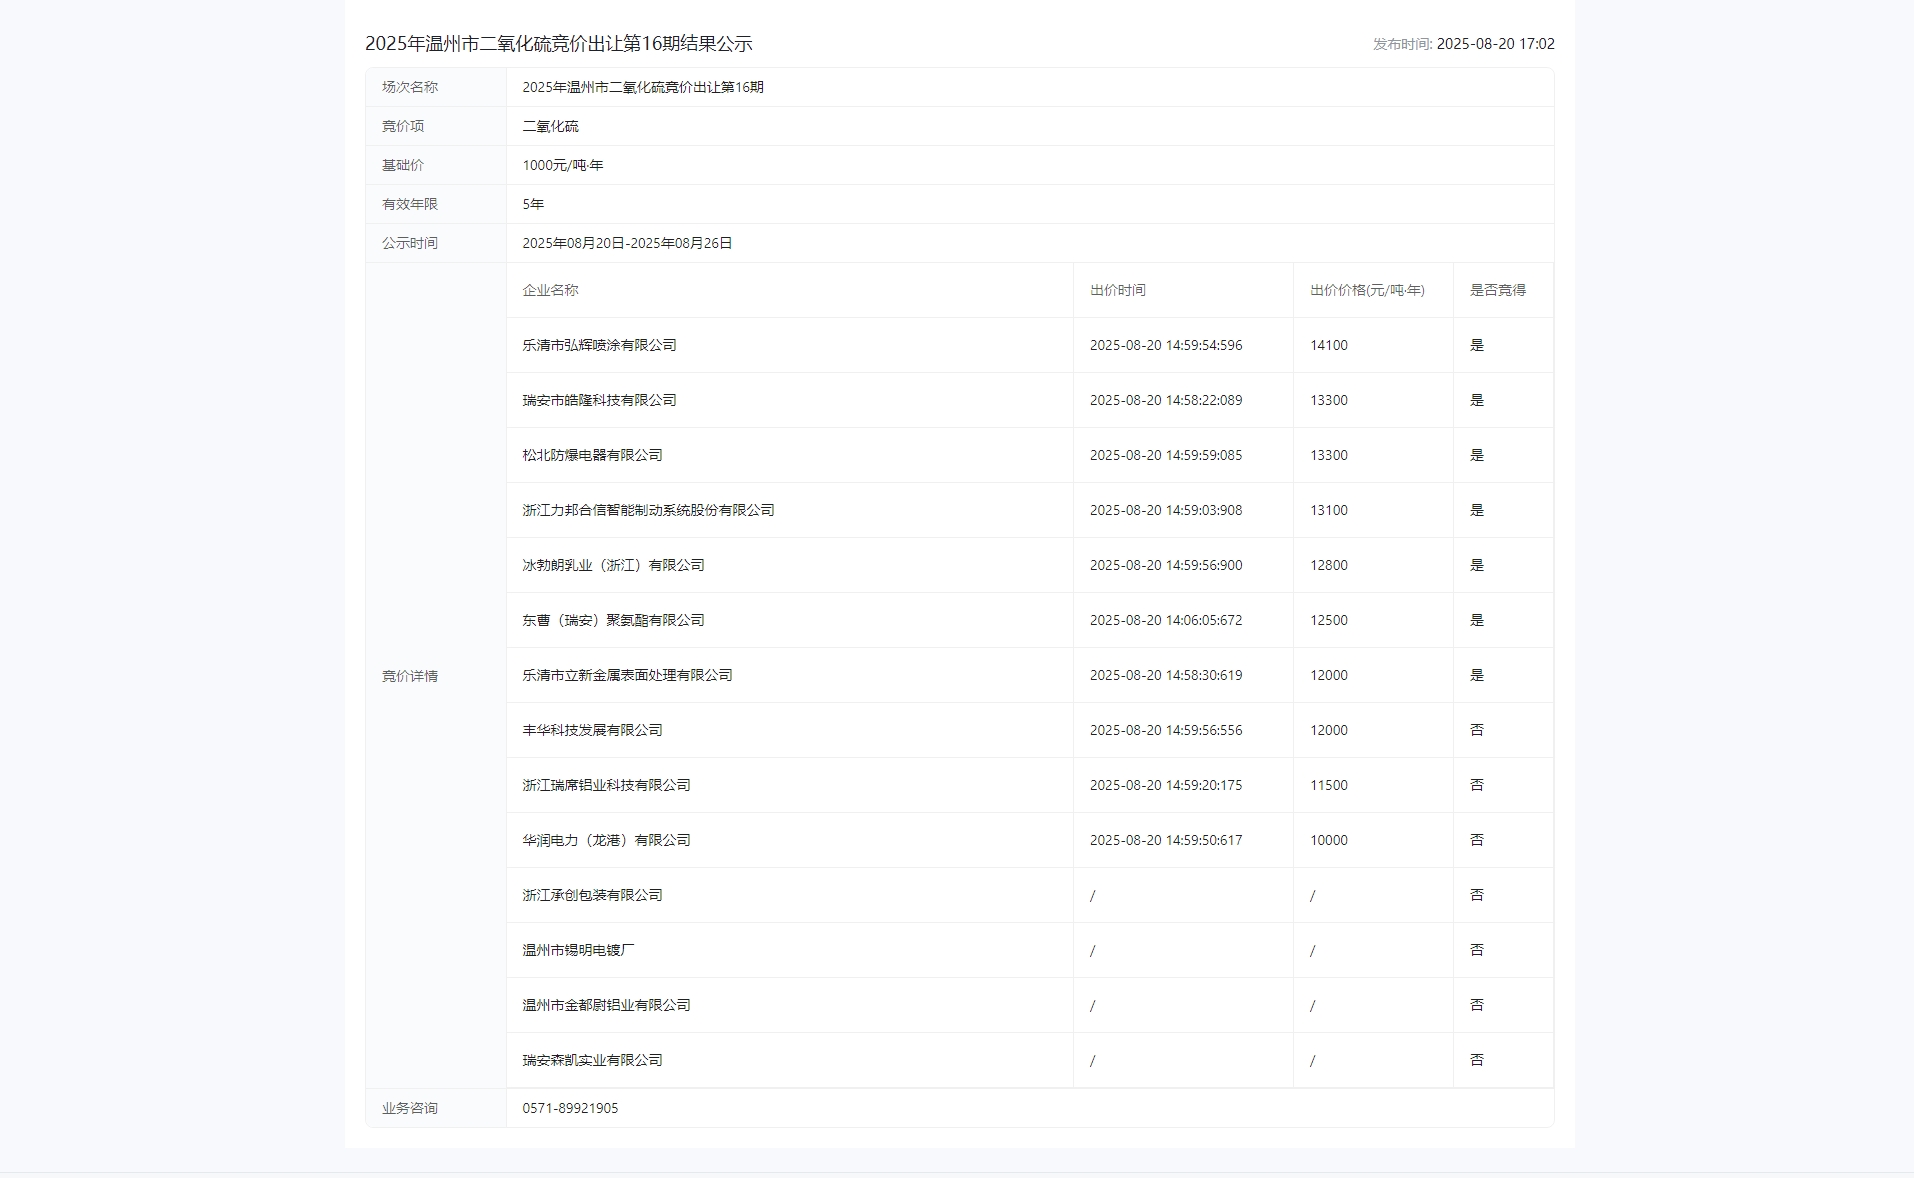The height and width of the screenshot is (1178, 1914).
Task: Click the bid price 11500
Action: (x=1329, y=785)
